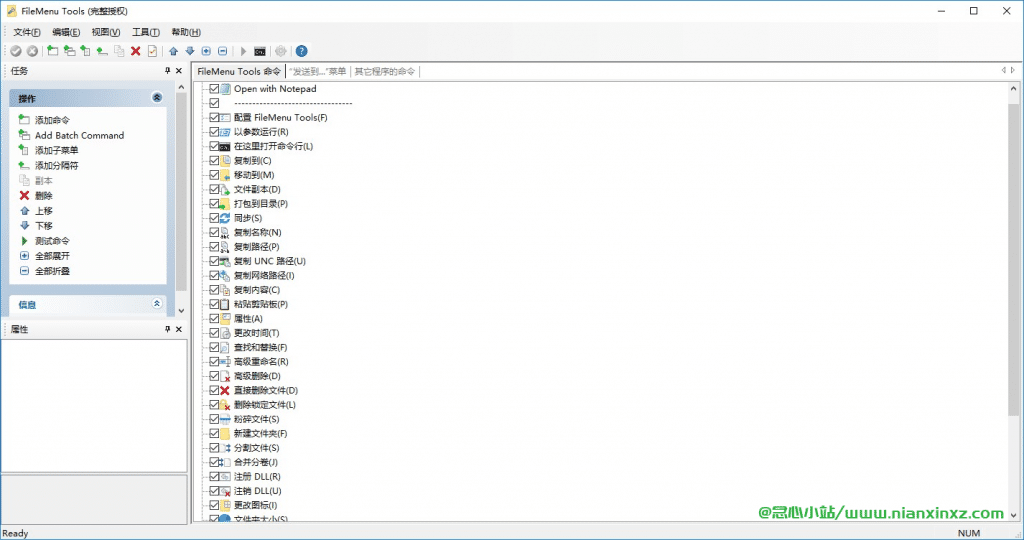Screen dimensions: 1024x540
Task: Uncheck the 复制 UNC 路径(U) checkbox
Action: point(214,261)
